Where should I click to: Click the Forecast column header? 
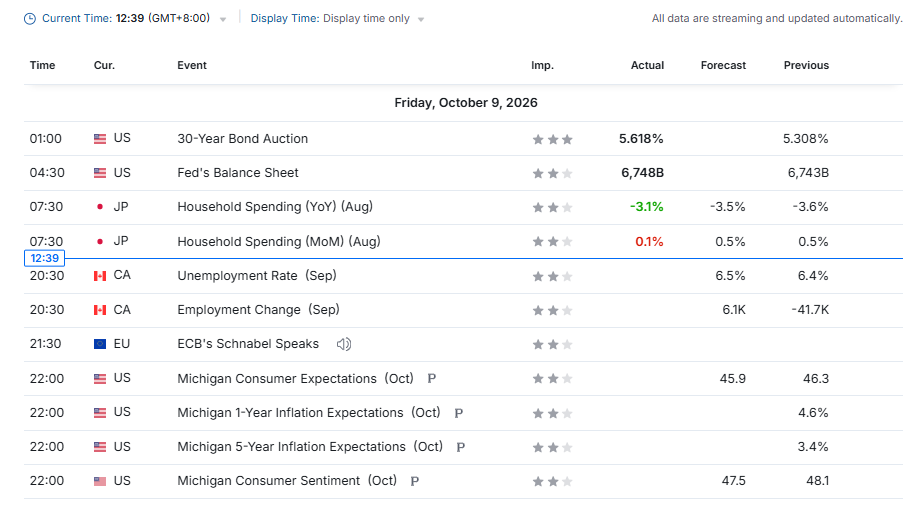point(724,65)
